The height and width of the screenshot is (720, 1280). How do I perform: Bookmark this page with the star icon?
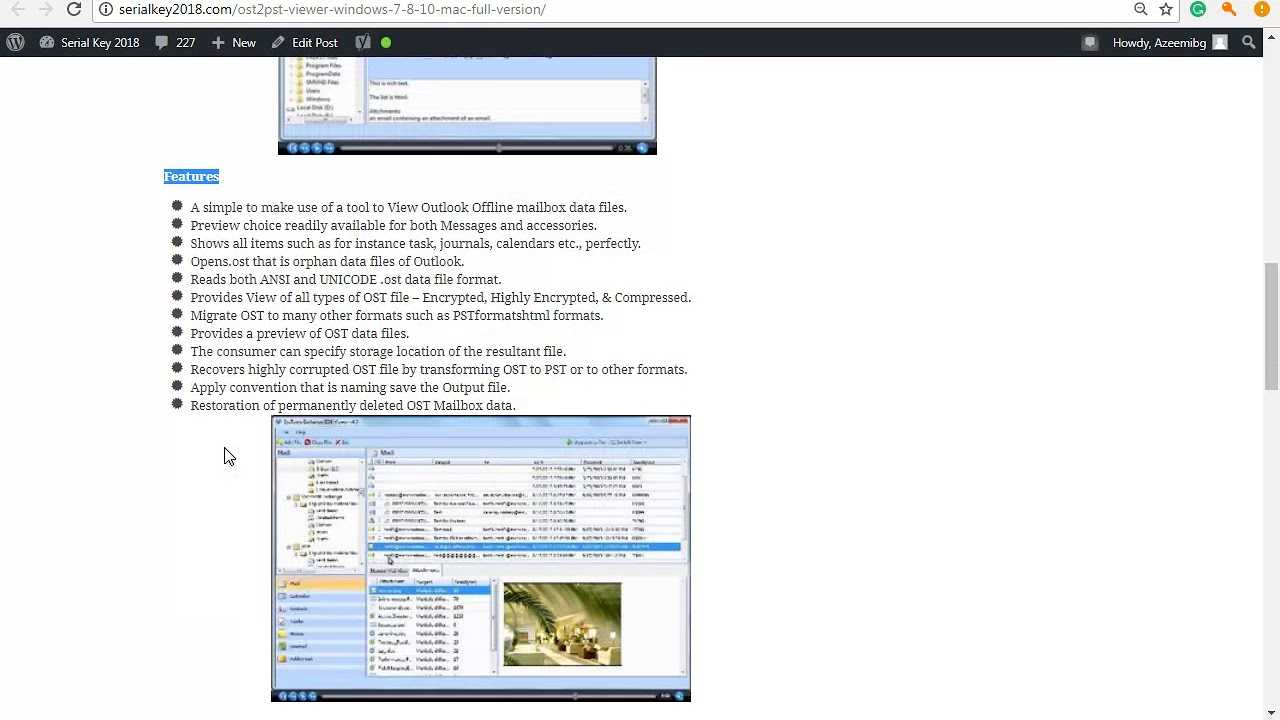click(x=1166, y=9)
